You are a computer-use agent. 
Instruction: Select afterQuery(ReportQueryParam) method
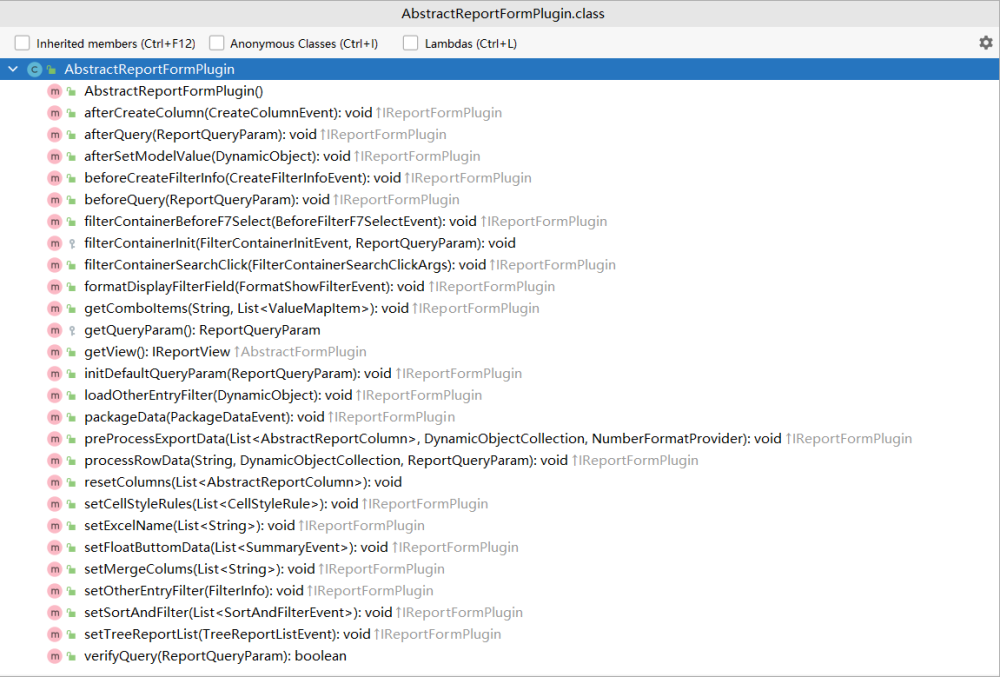point(499,135)
